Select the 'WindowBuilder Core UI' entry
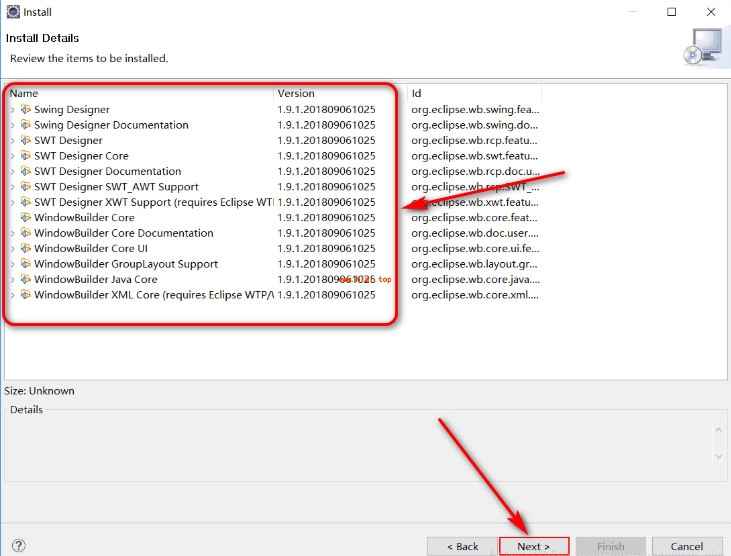The width and height of the screenshot is (731, 556). (x=91, y=248)
